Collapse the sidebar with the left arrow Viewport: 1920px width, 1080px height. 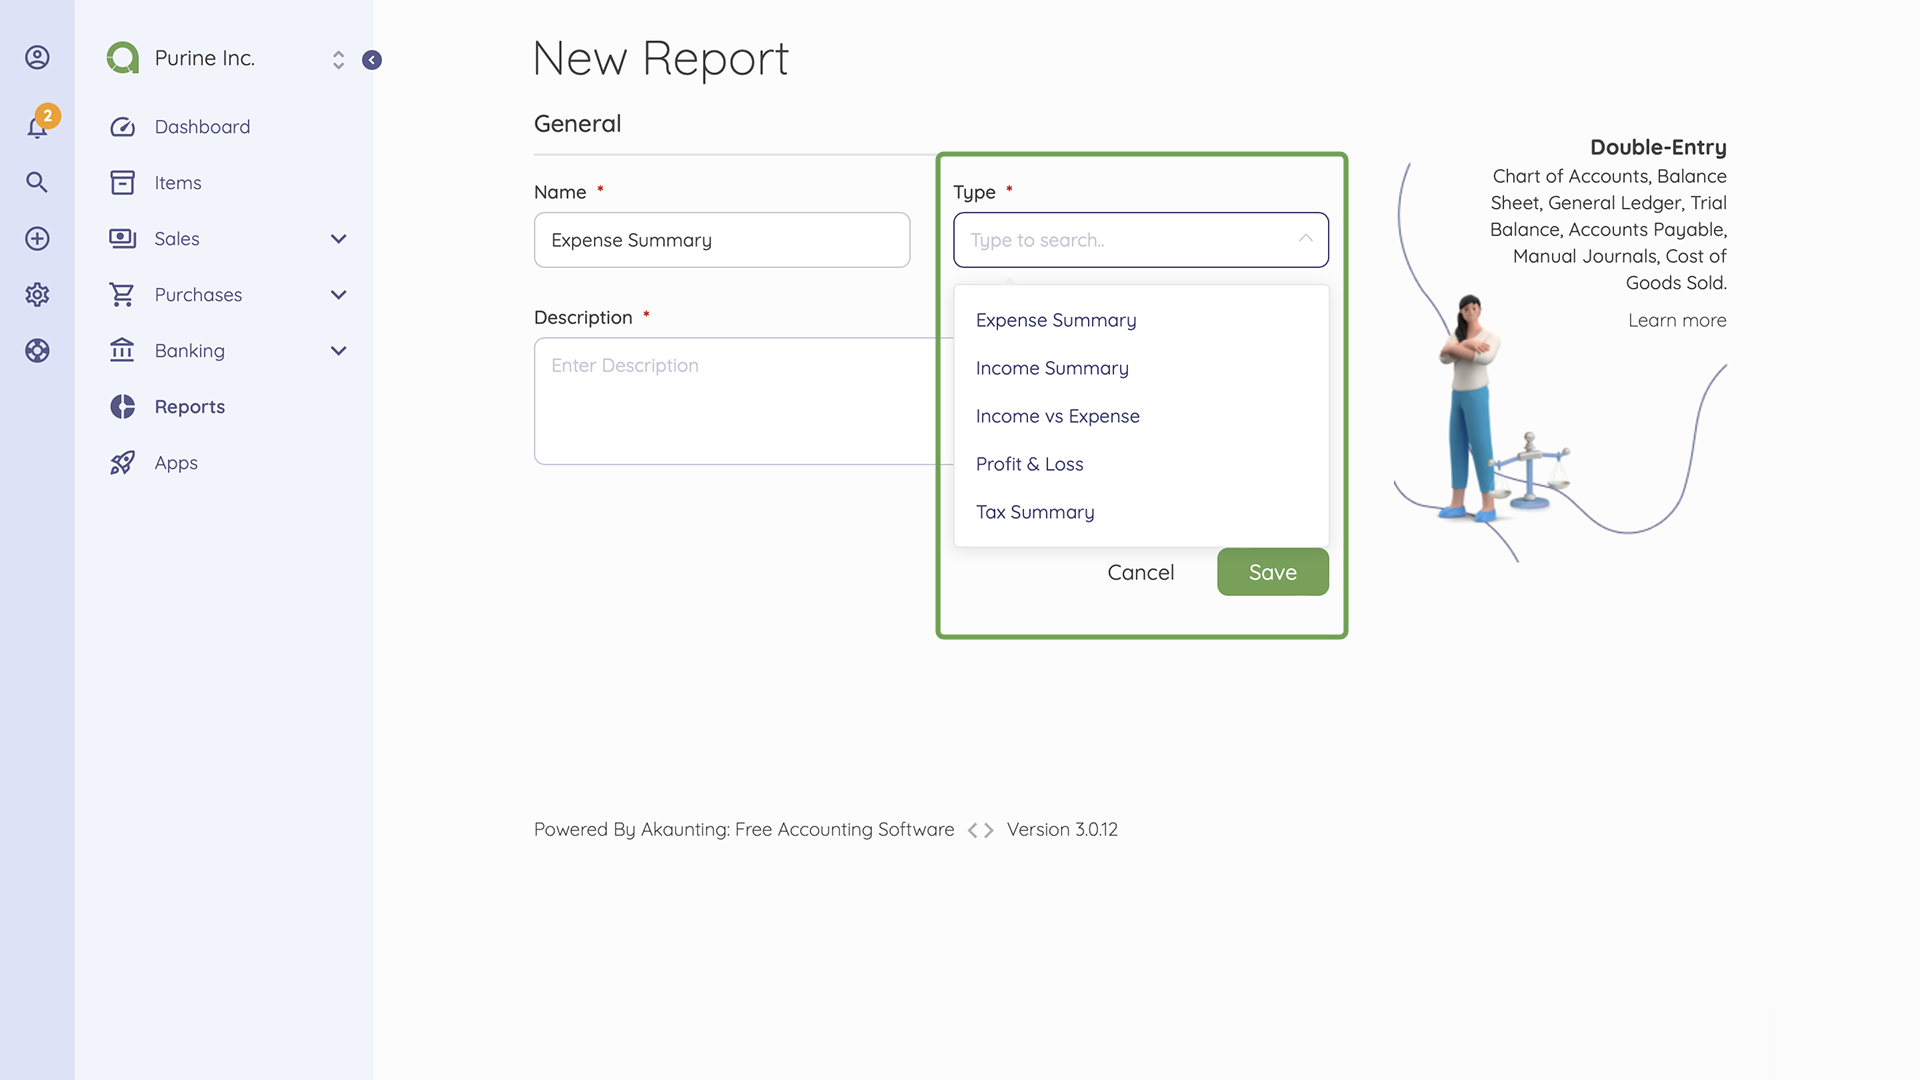point(372,60)
